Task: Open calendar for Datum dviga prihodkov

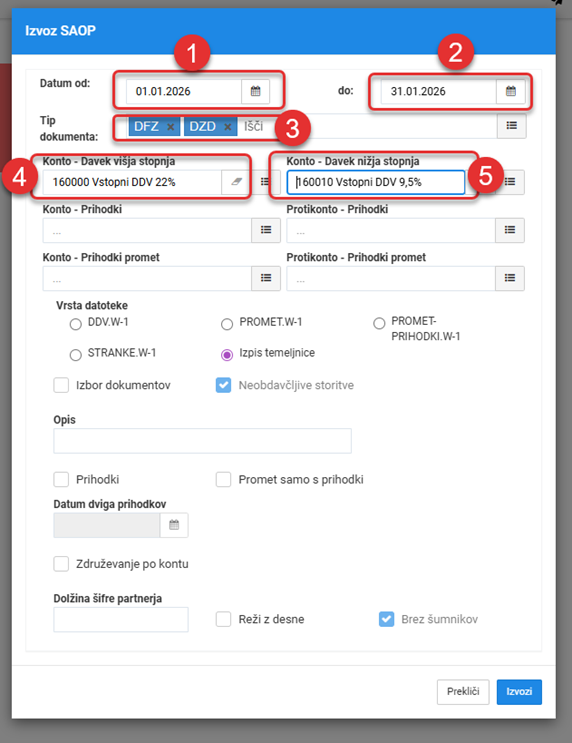Action: click(x=174, y=525)
